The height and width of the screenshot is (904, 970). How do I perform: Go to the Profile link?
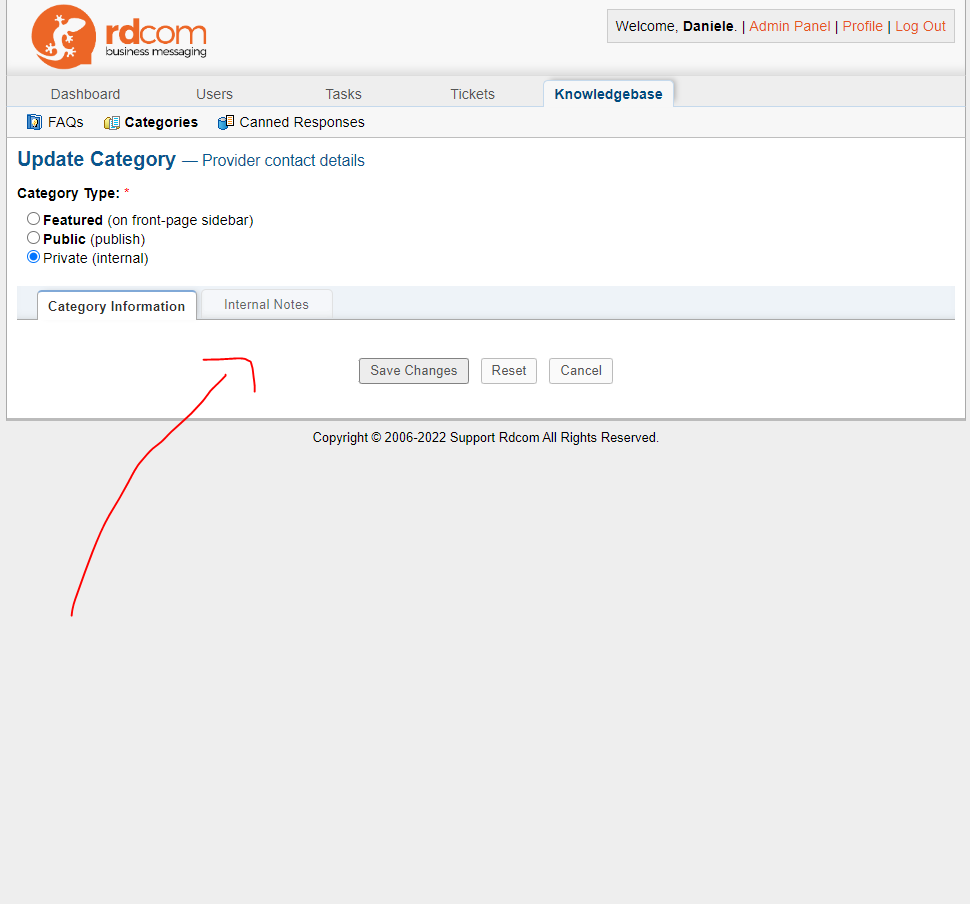862,26
